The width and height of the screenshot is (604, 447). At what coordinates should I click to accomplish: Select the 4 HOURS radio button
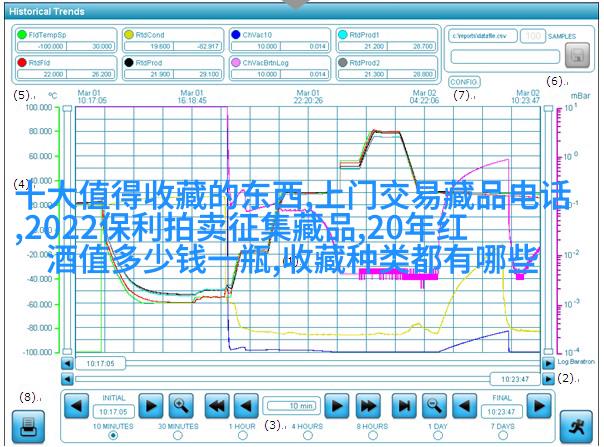point(307,435)
